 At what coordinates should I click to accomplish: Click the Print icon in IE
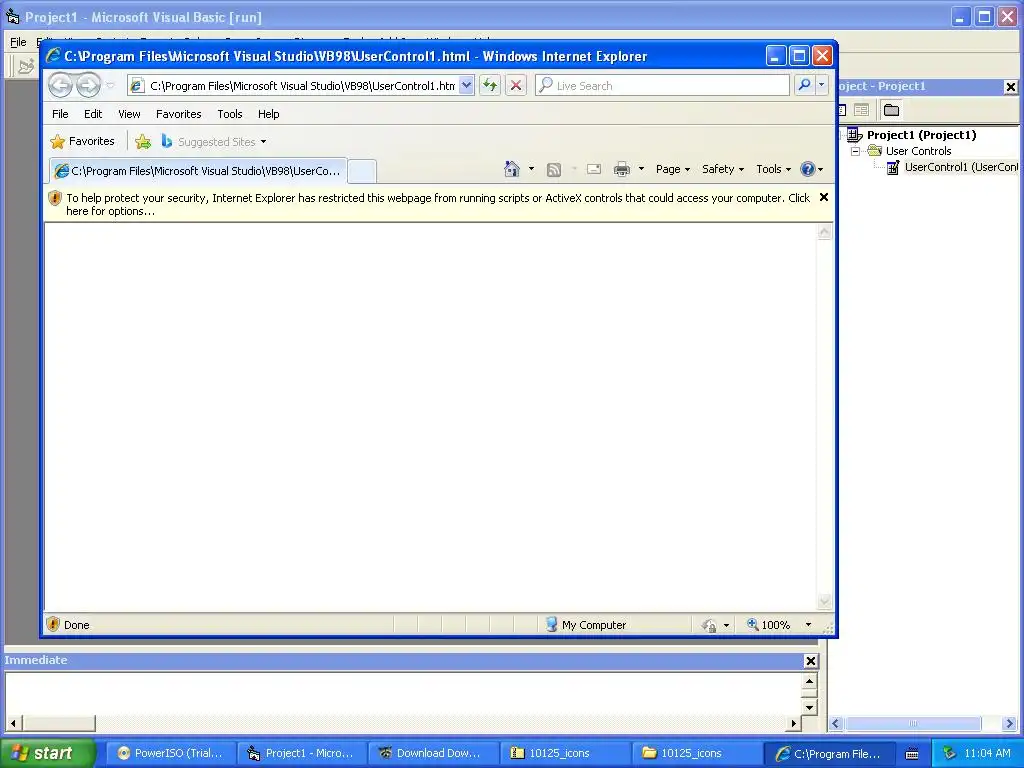[x=622, y=169]
